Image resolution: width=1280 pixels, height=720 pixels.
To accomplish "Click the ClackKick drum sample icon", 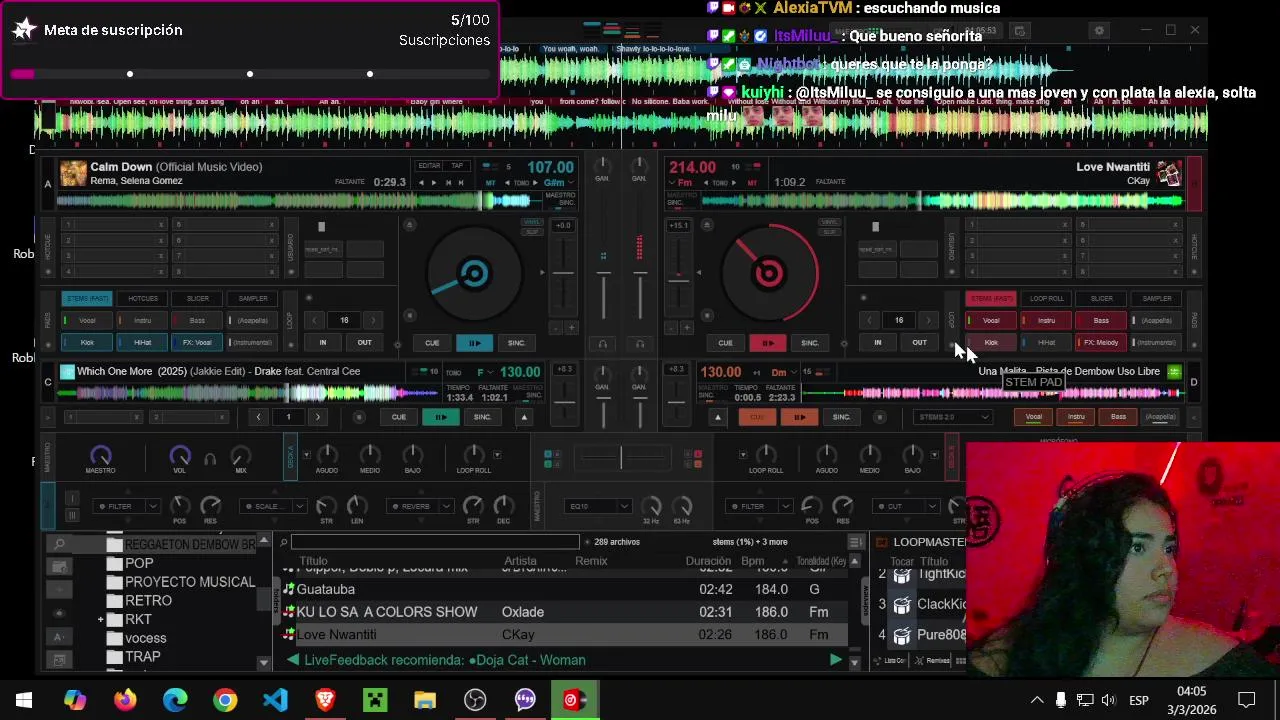I will [x=902, y=605].
